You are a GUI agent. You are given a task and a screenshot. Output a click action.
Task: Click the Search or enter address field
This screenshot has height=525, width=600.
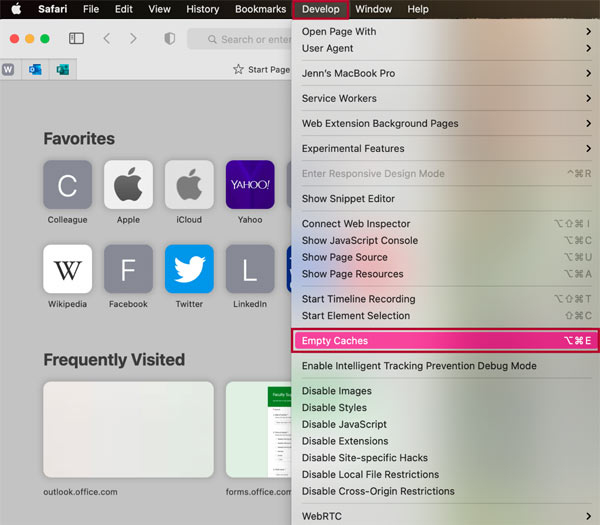click(240, 39)
